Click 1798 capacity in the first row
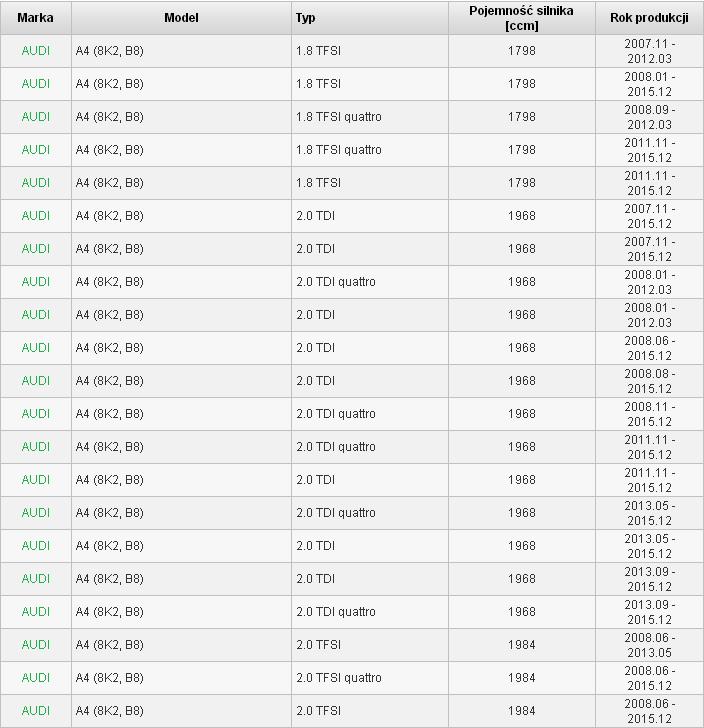This screenshot has height=728, width=704. tap(521, 51)
